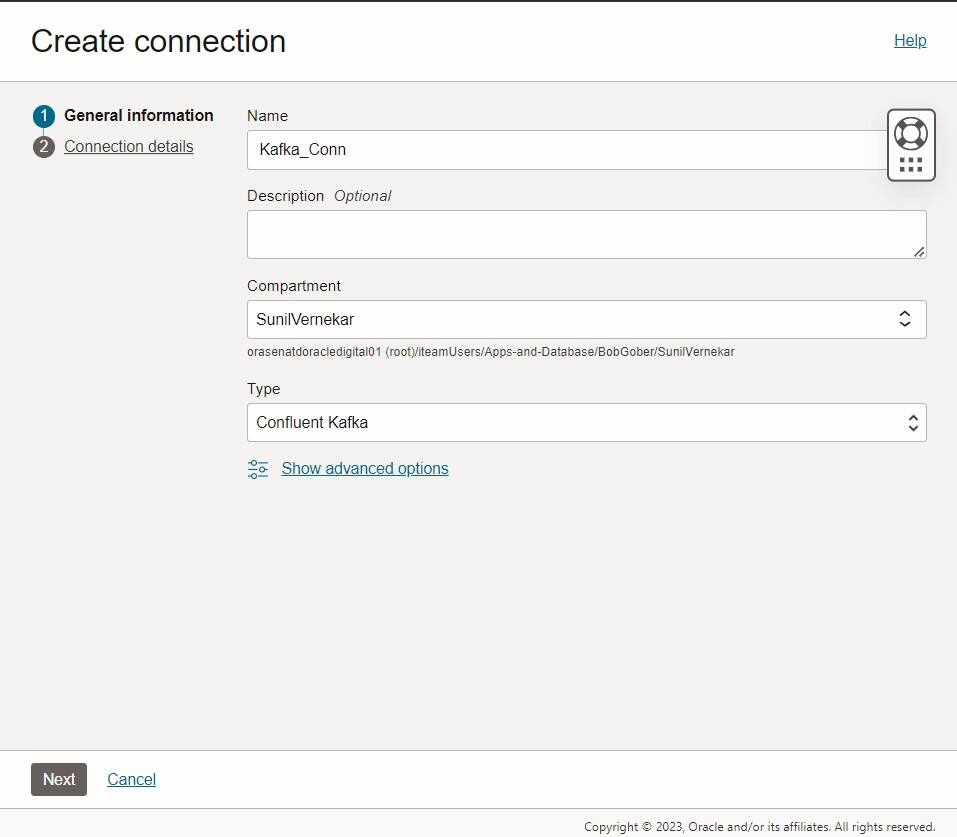Click the lifebuoy support icon
The width and height of the screenshot is (957, 837).
[911, 133]
